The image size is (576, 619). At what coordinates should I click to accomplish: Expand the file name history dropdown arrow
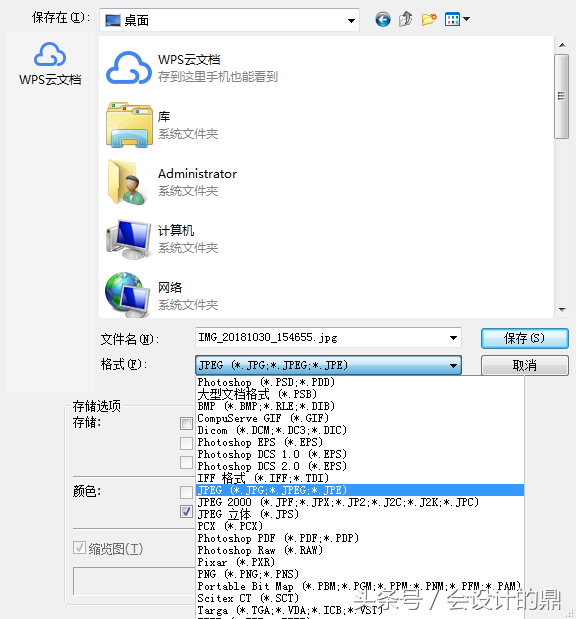453,338
